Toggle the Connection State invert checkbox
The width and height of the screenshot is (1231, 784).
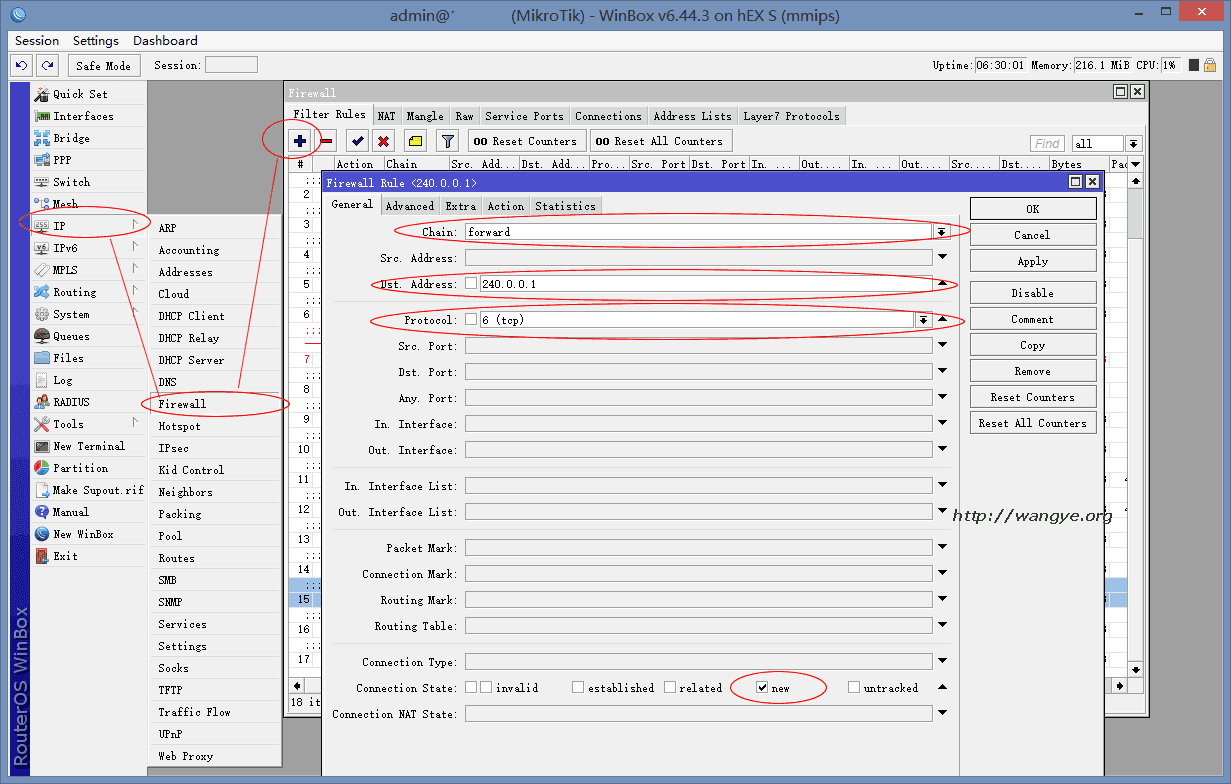(471, 688)
